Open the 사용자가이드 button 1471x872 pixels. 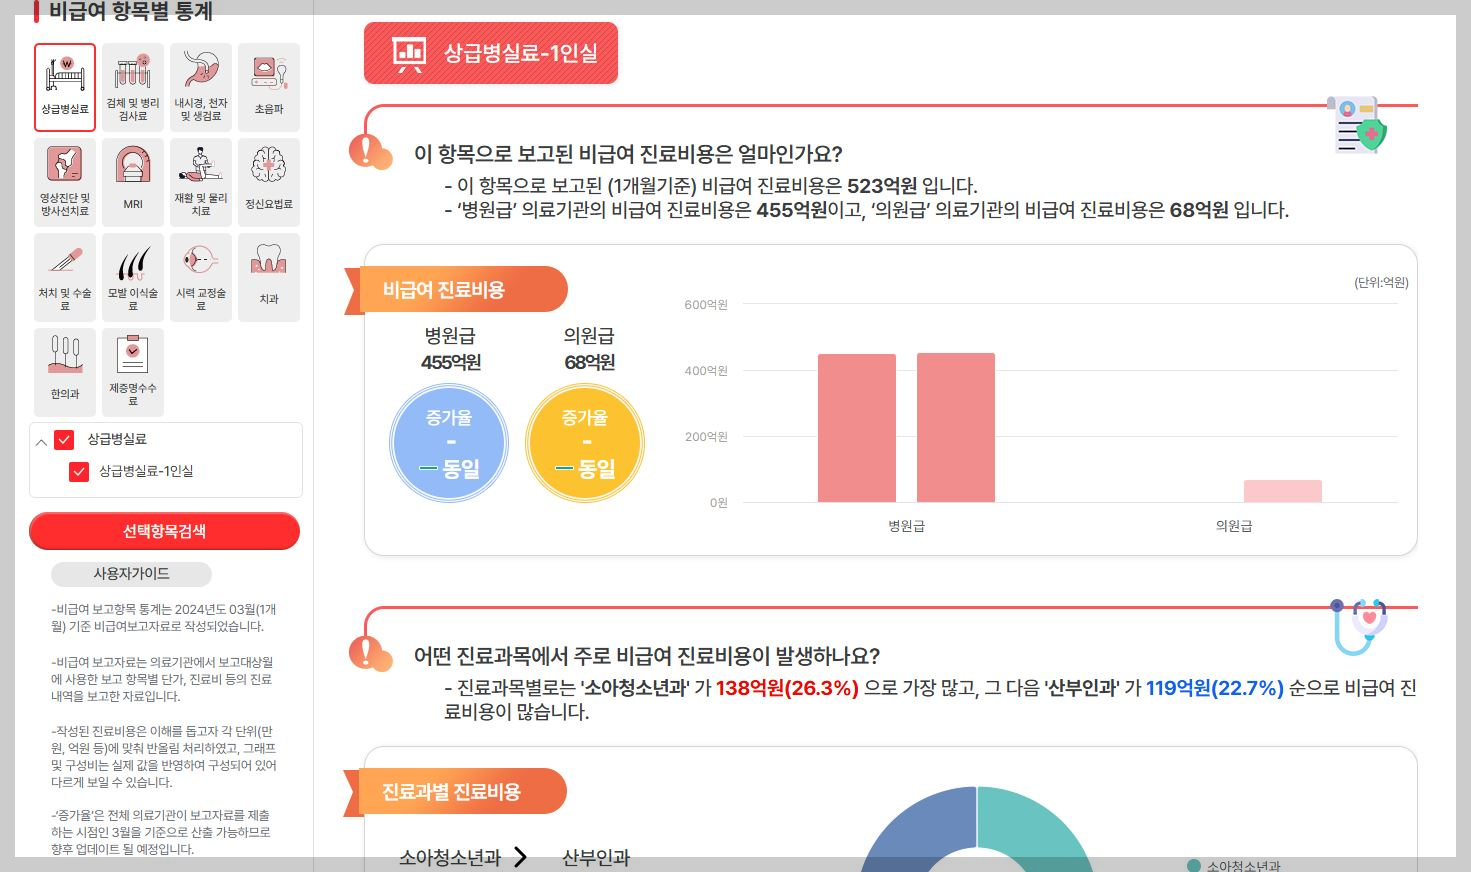pos(131,574)
